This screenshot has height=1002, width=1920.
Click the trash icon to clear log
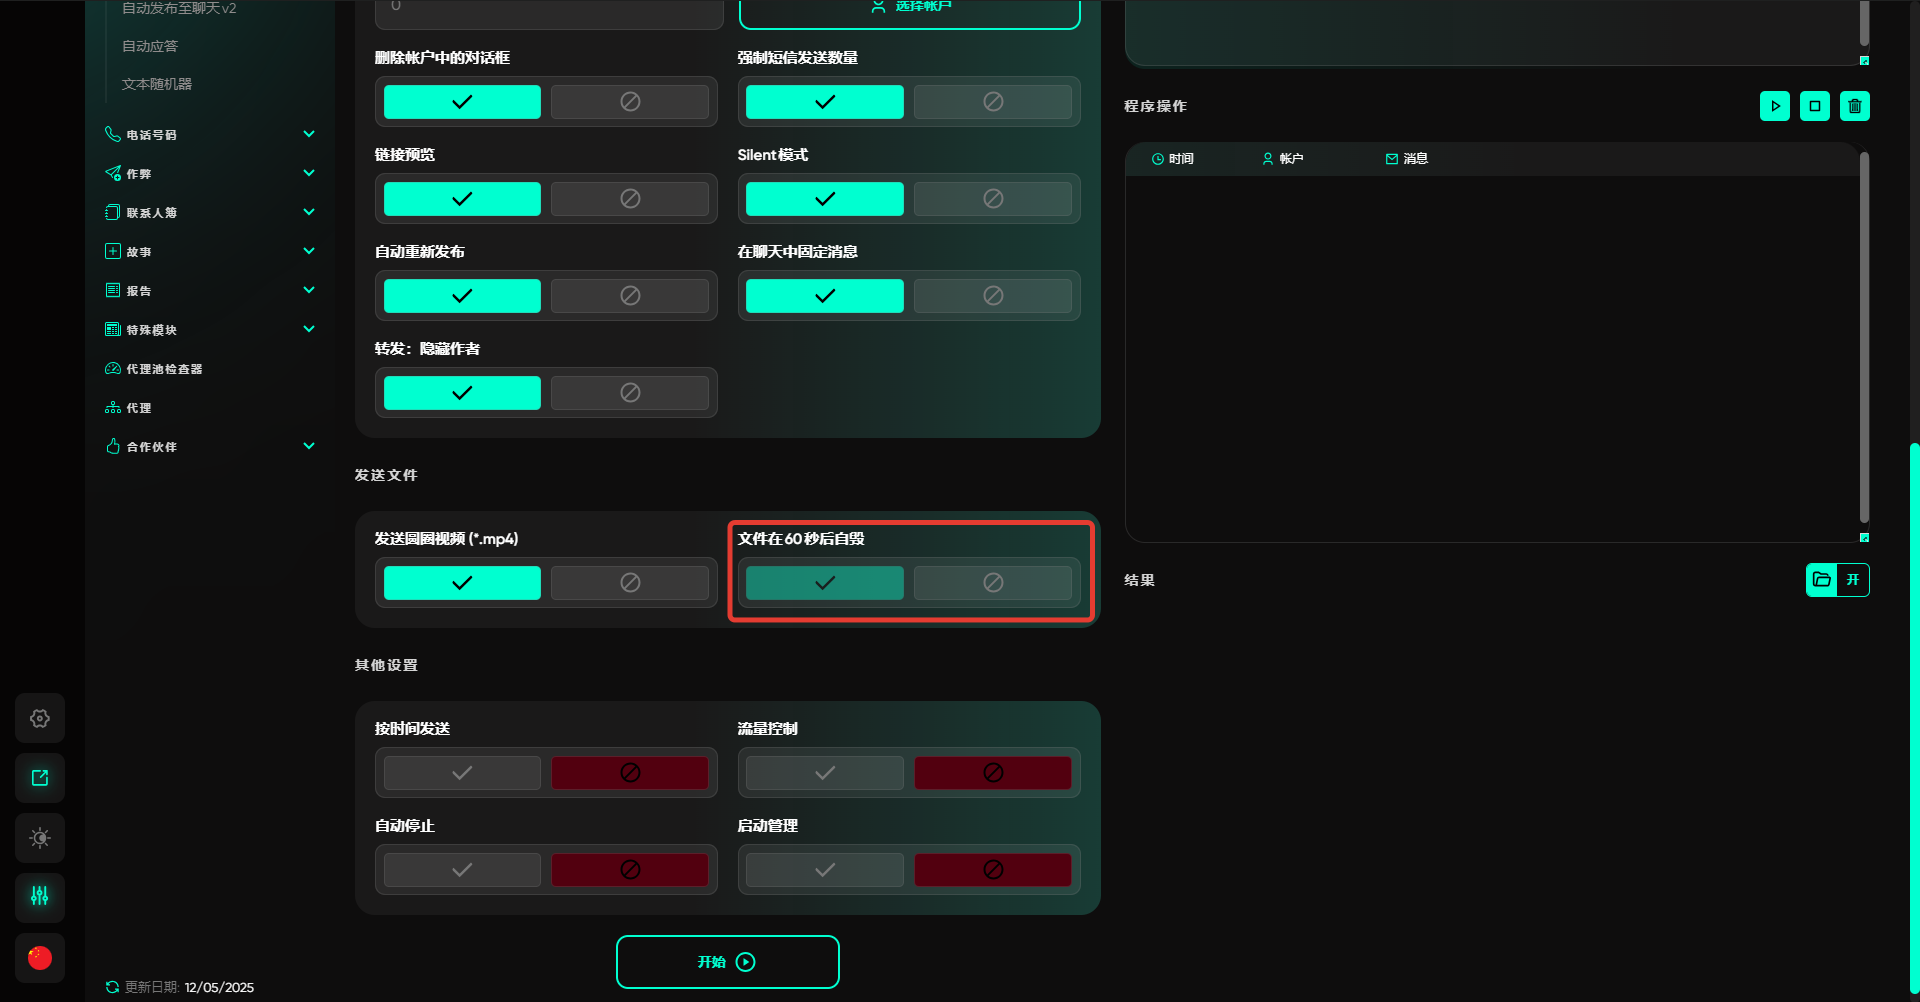point(1854,106)
